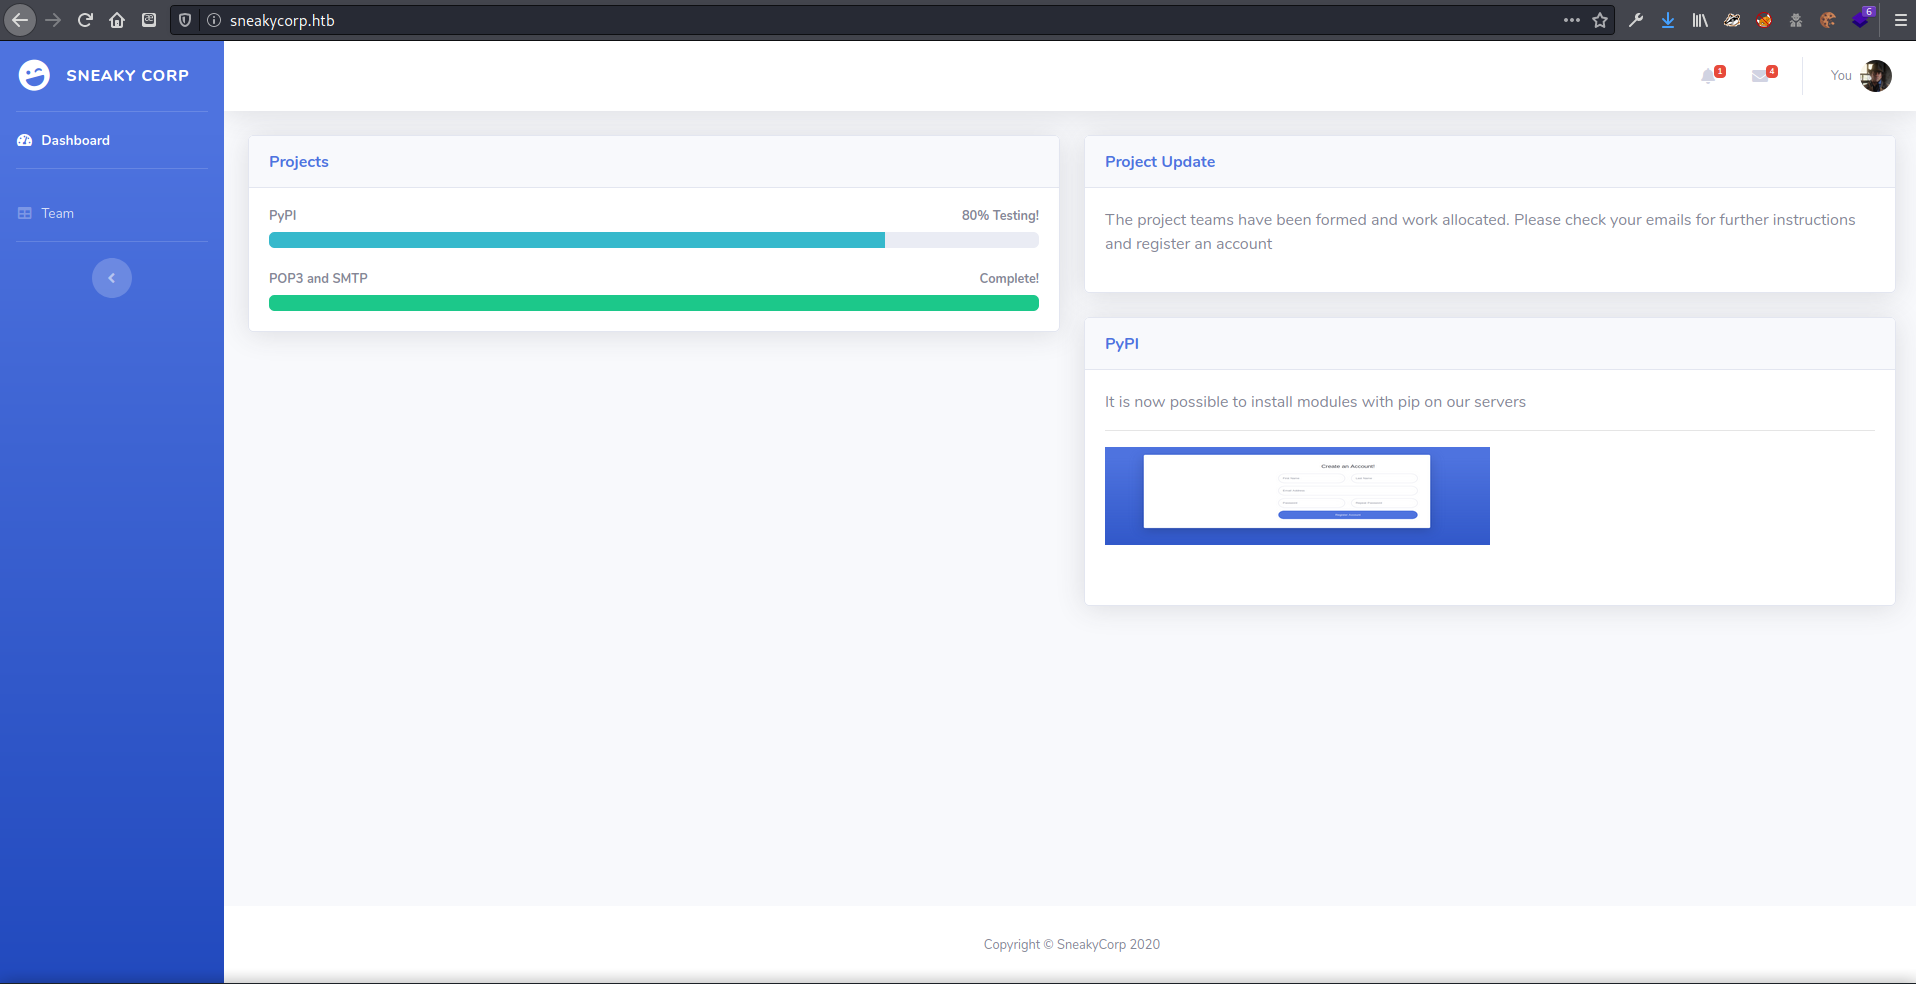Open the Firefox hamburger menu
Screen dimensions: 1916x984
1900,20
